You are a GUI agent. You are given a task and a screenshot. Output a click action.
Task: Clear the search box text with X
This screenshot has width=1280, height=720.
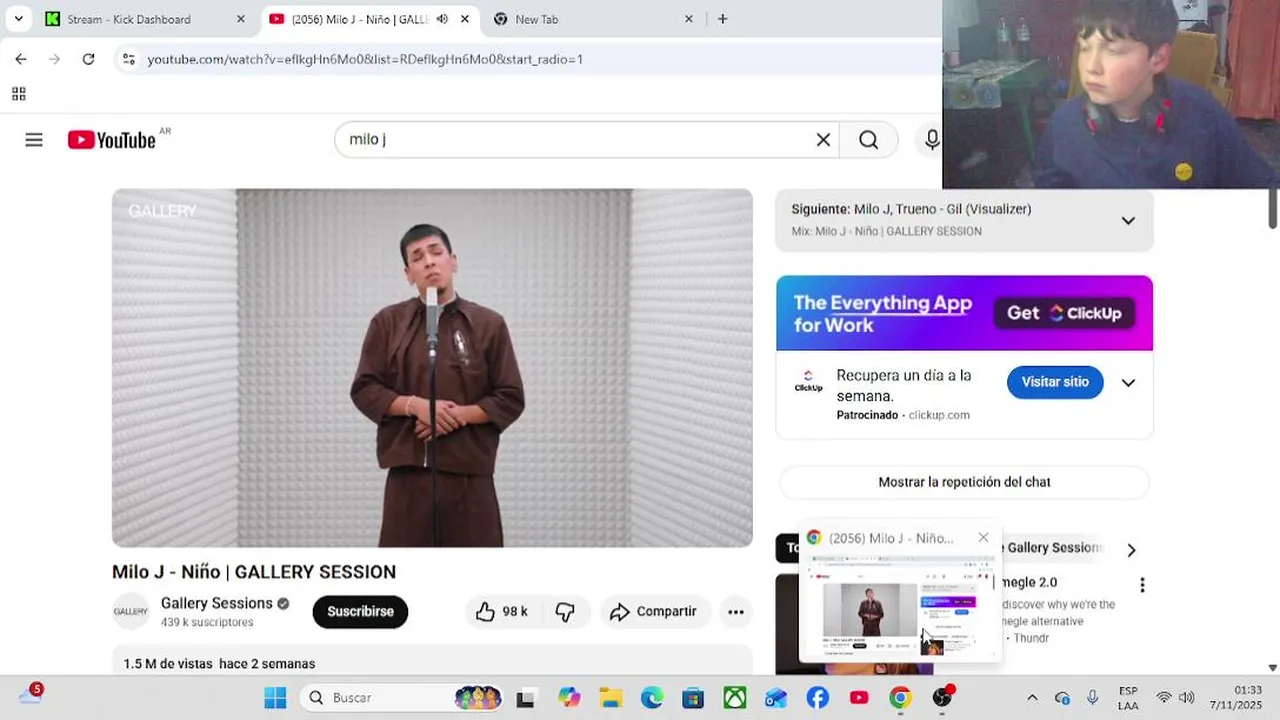pos(823,140)
